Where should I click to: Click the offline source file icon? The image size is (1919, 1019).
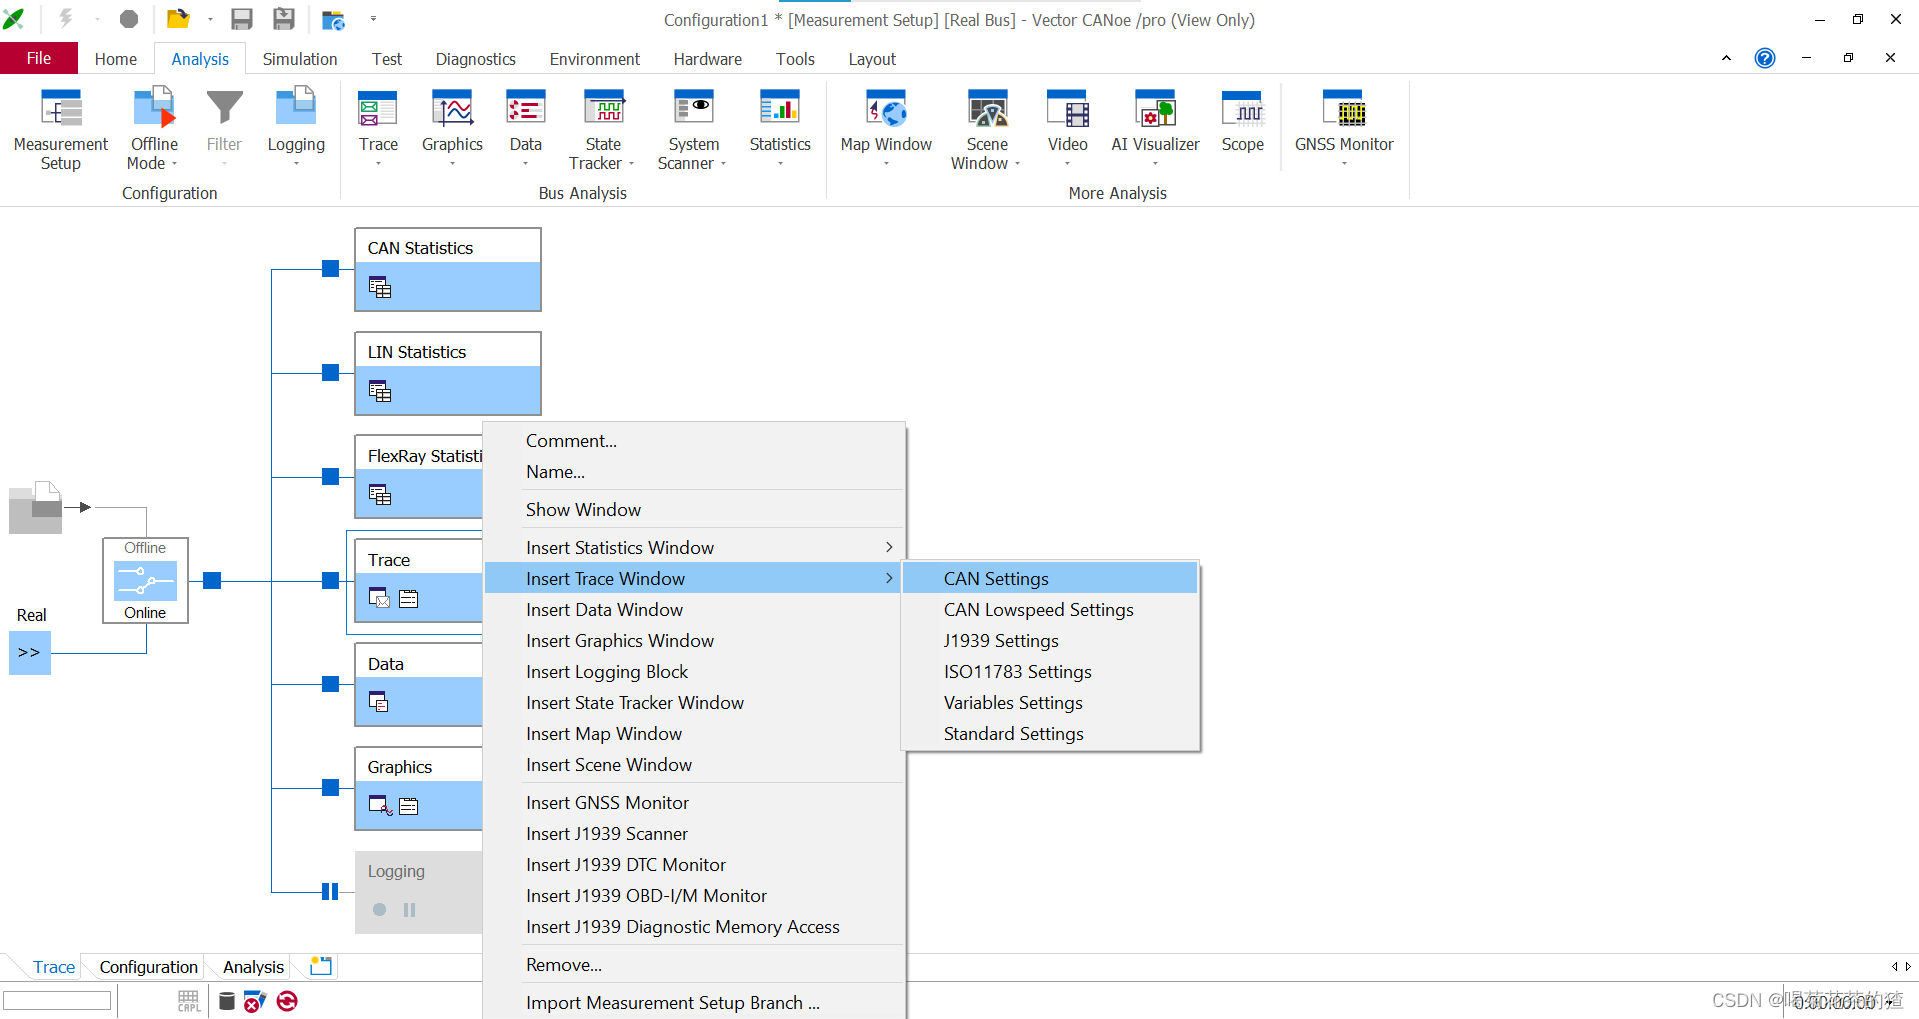36,507
